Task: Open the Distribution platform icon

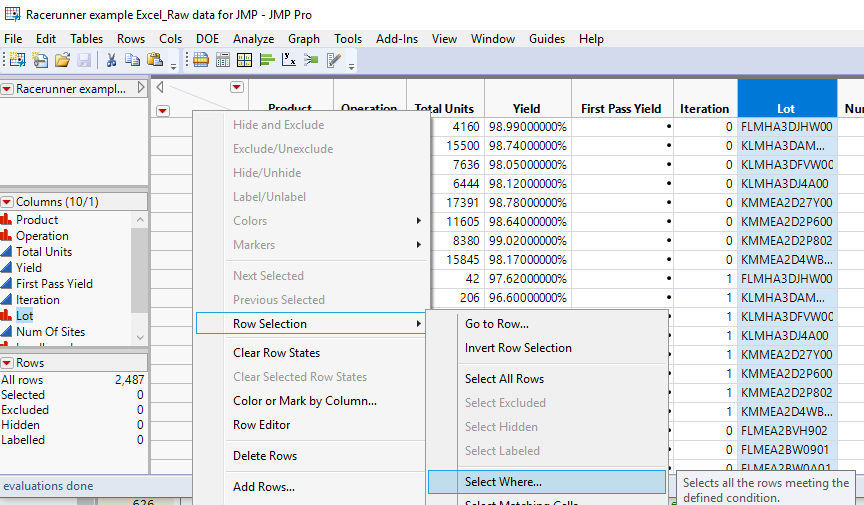Action: (x=244, y=60)
